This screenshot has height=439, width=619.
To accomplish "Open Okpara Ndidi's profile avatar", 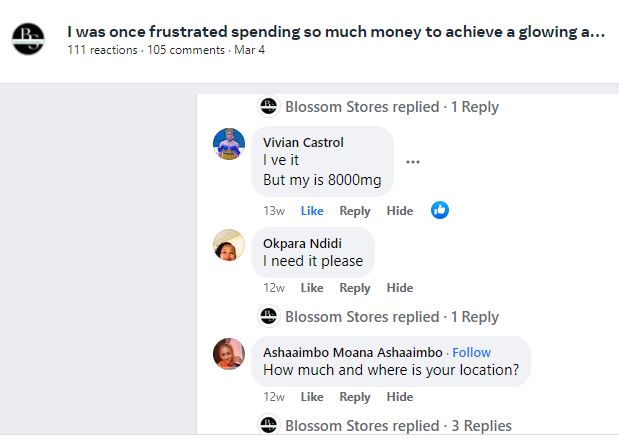I will pos(229,245).
